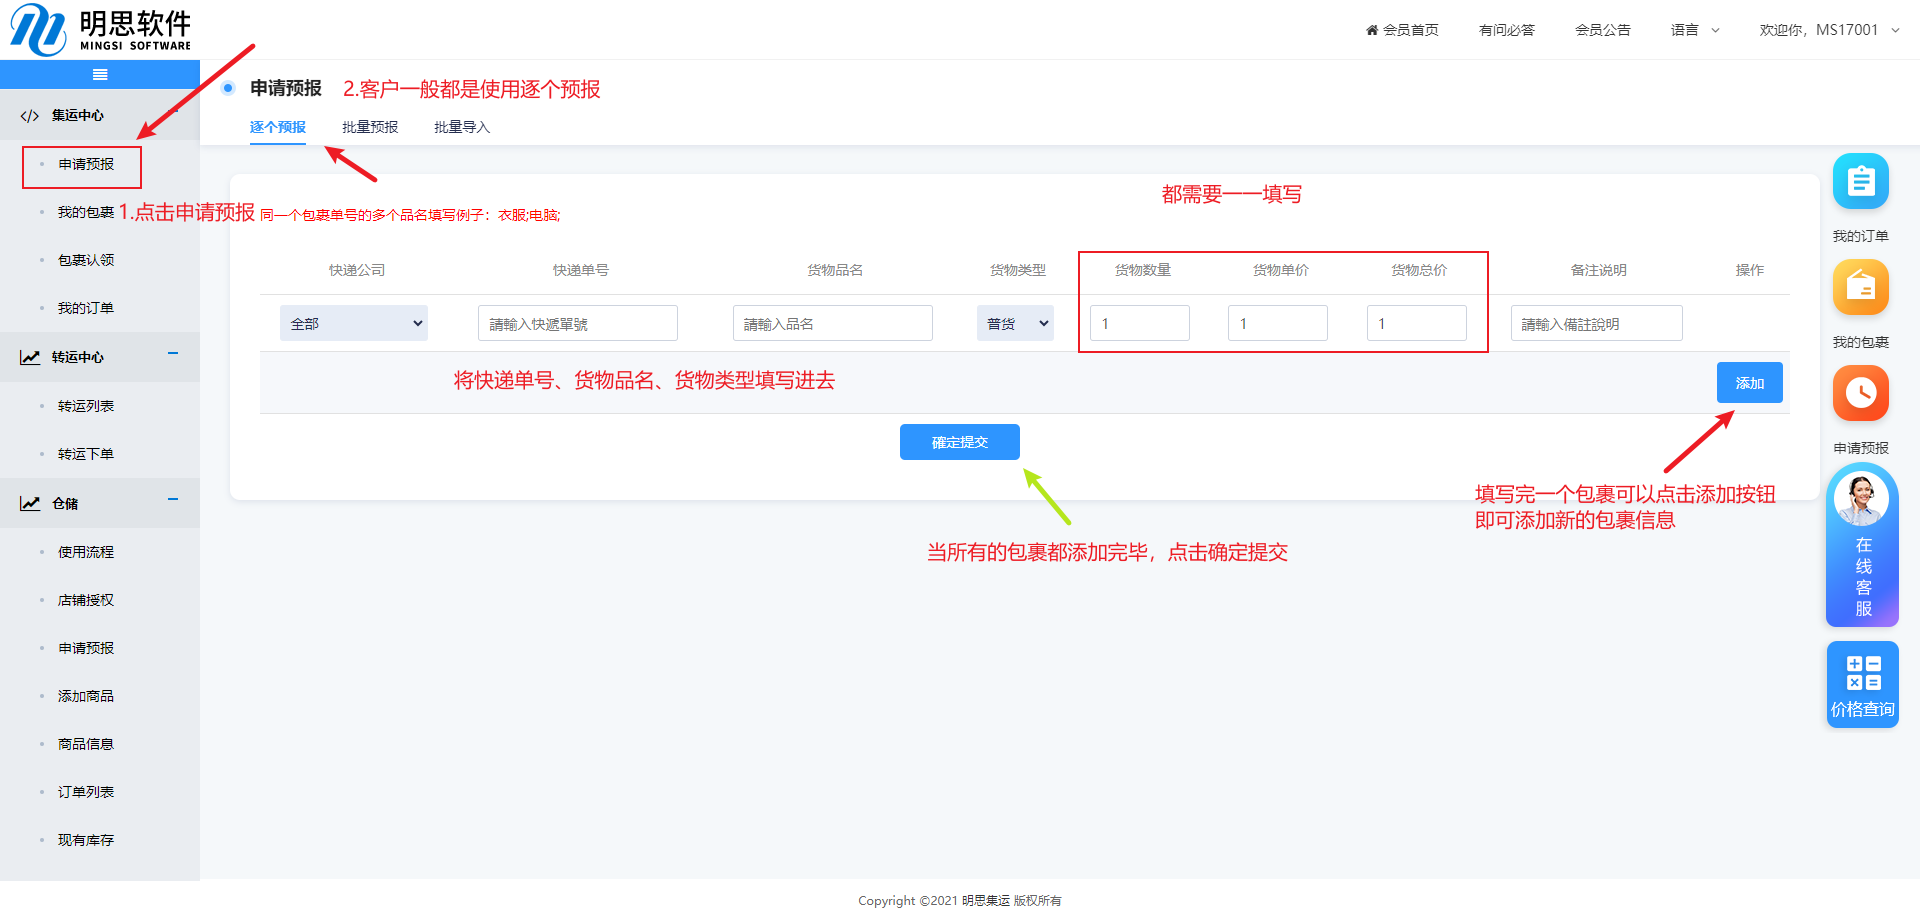Open the 价格查询 calculator icon
The width and height of the screenshot is (1920, 919).
[x=1862, y=685]
